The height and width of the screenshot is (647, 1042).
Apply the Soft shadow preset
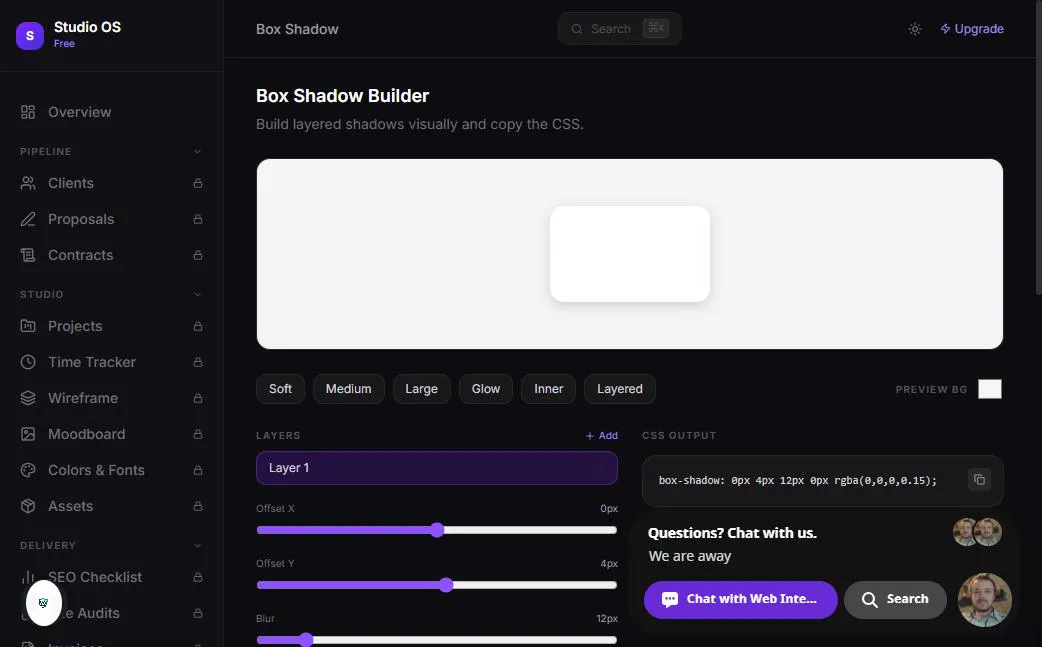coord(280,389)
